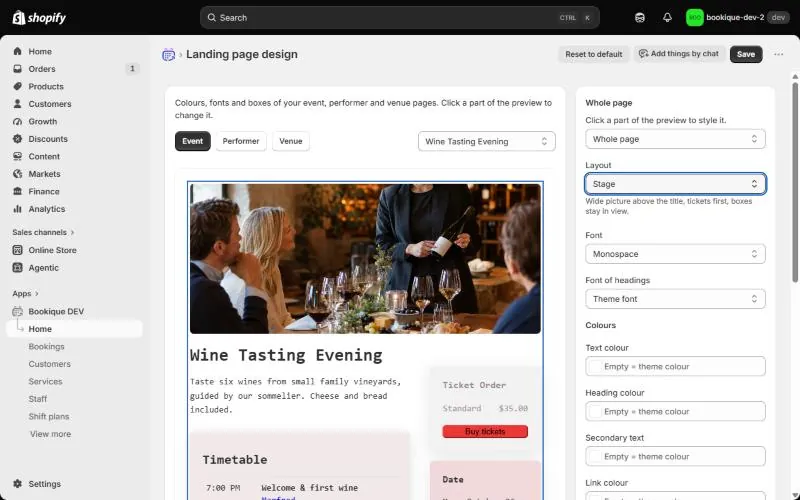Open Staff in Bookique submenu
The width and height of the screenshot is (800, 500).
pos(38,399)
